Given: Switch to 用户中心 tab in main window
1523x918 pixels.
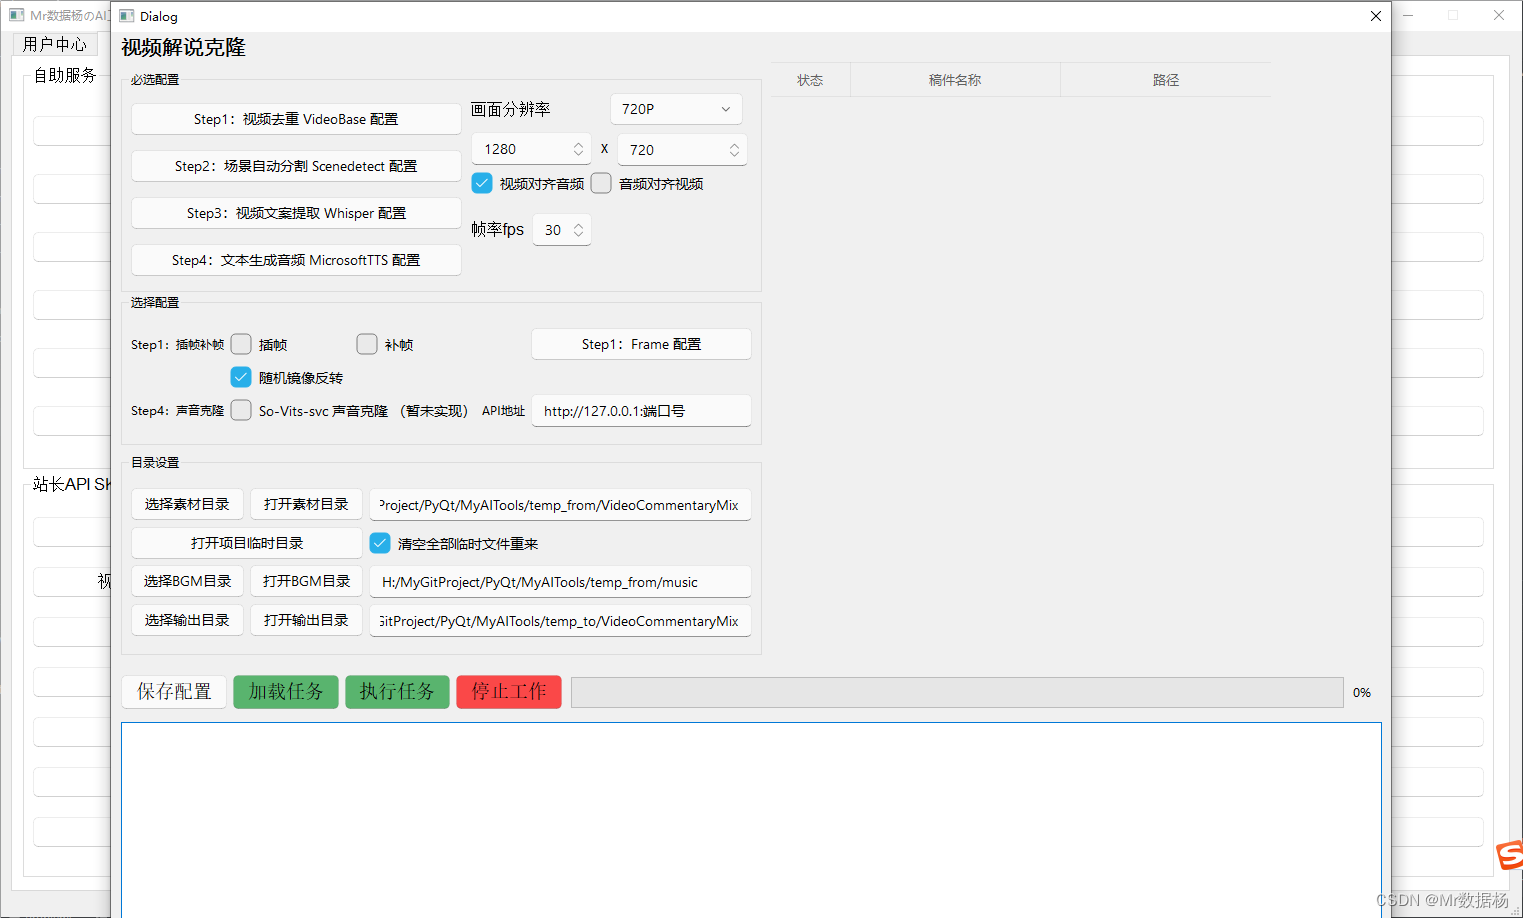Looking at the screenshot, I should pos(55,44).
